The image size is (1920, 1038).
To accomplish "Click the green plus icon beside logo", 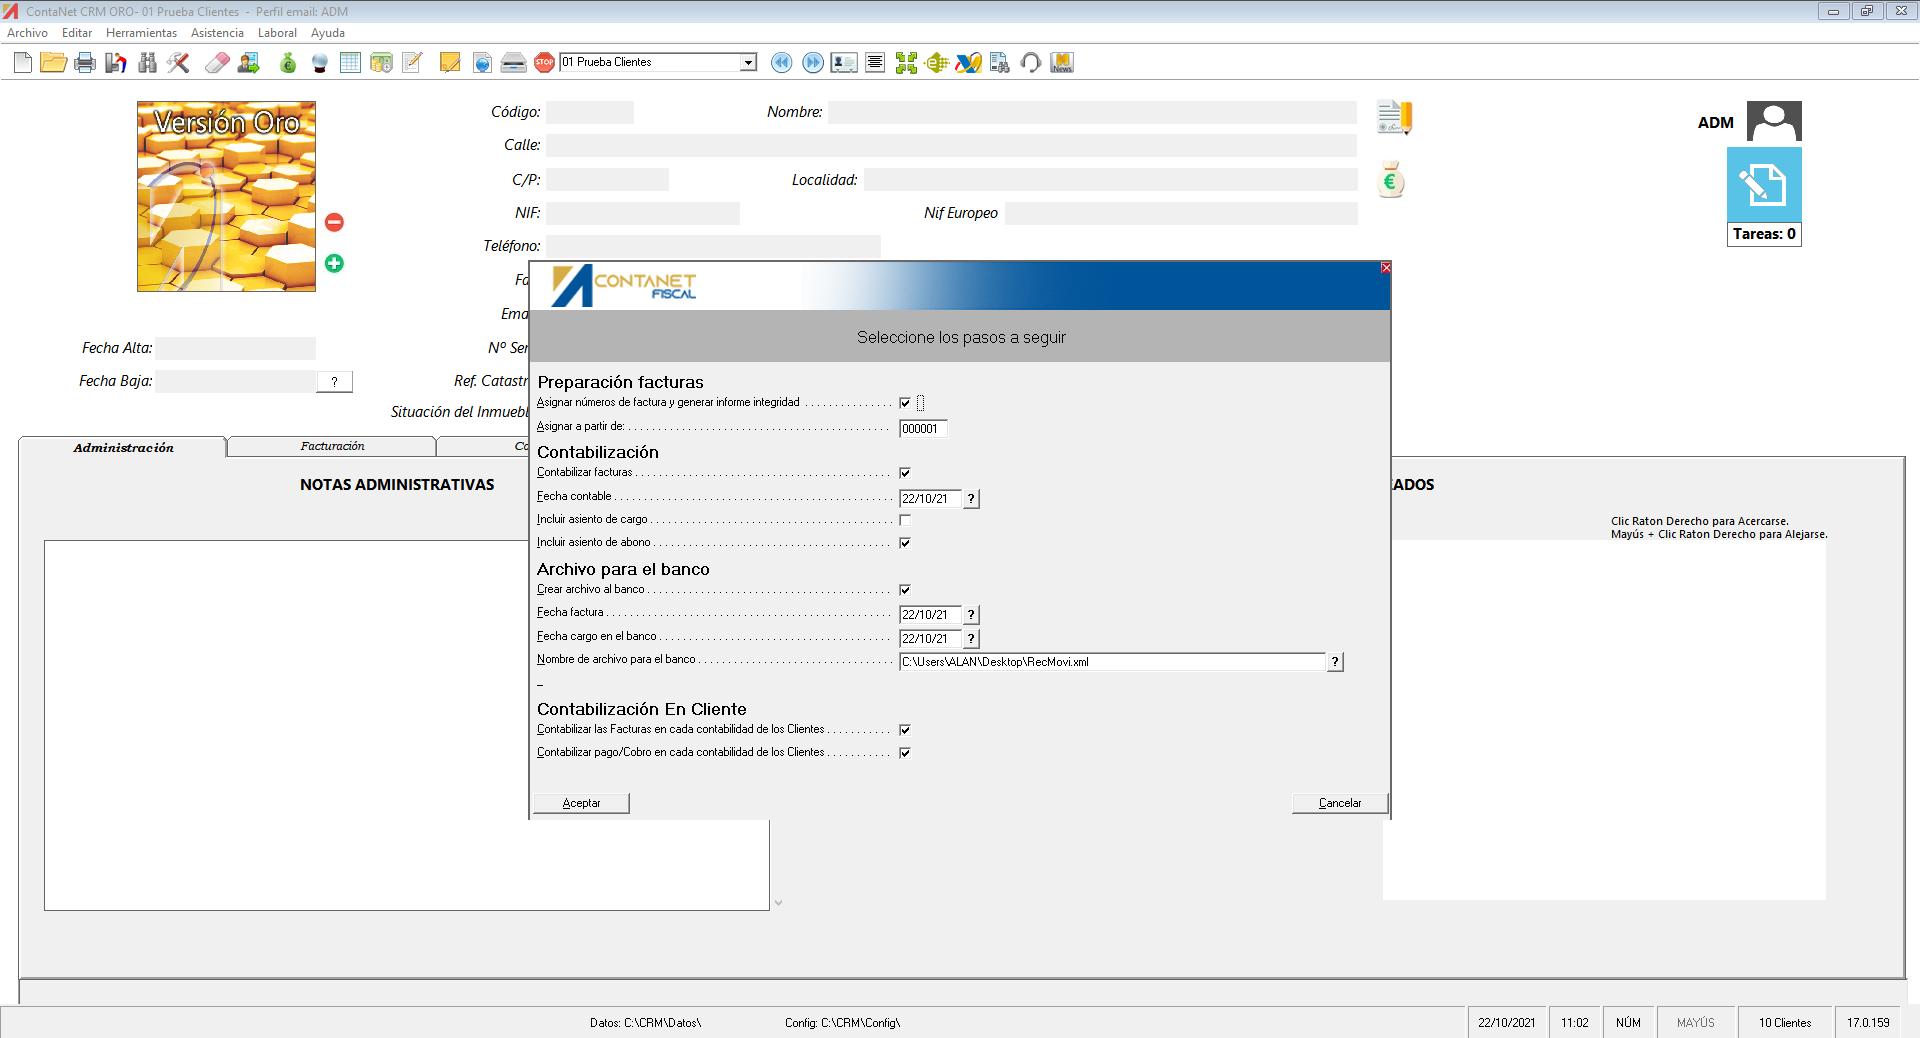I will 334,263.
